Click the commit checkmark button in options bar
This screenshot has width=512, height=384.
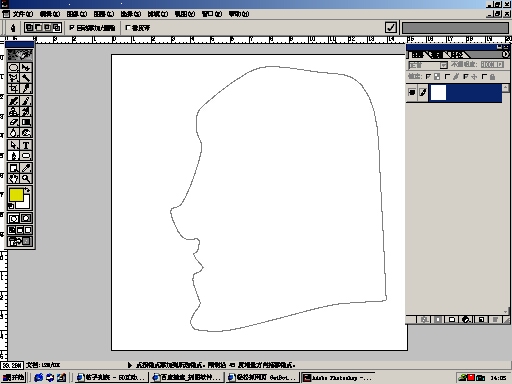point(391,27)
